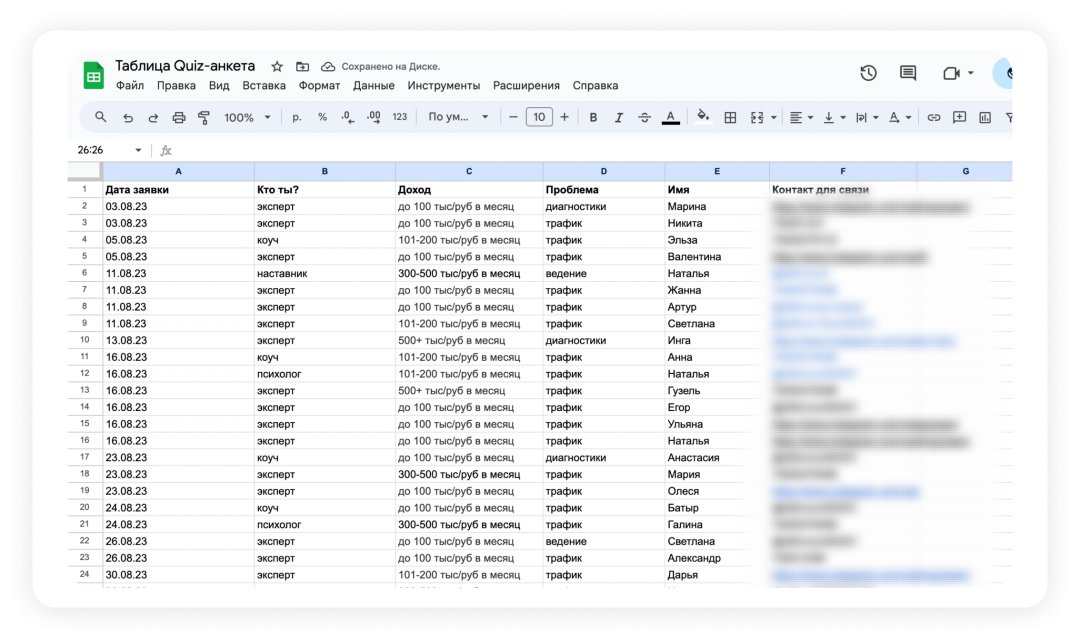Viewport: 1080px width, 642px height.
Task: Open the Расширения menu
Action: (526, 86)
